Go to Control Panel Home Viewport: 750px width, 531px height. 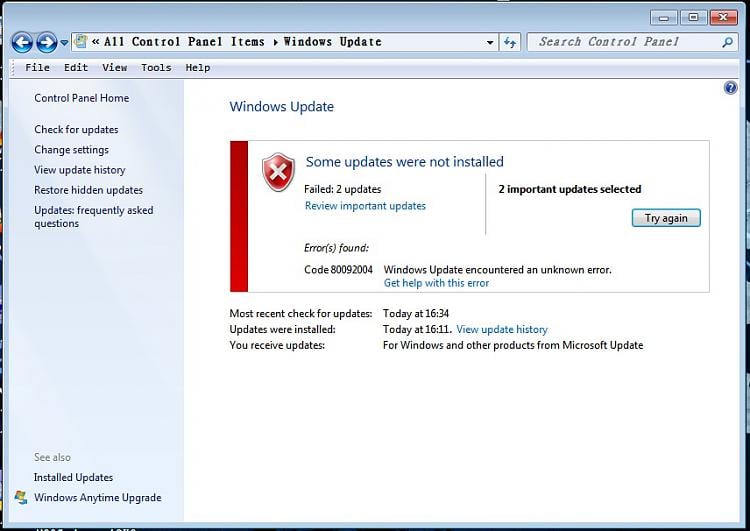tap(82, 98)
